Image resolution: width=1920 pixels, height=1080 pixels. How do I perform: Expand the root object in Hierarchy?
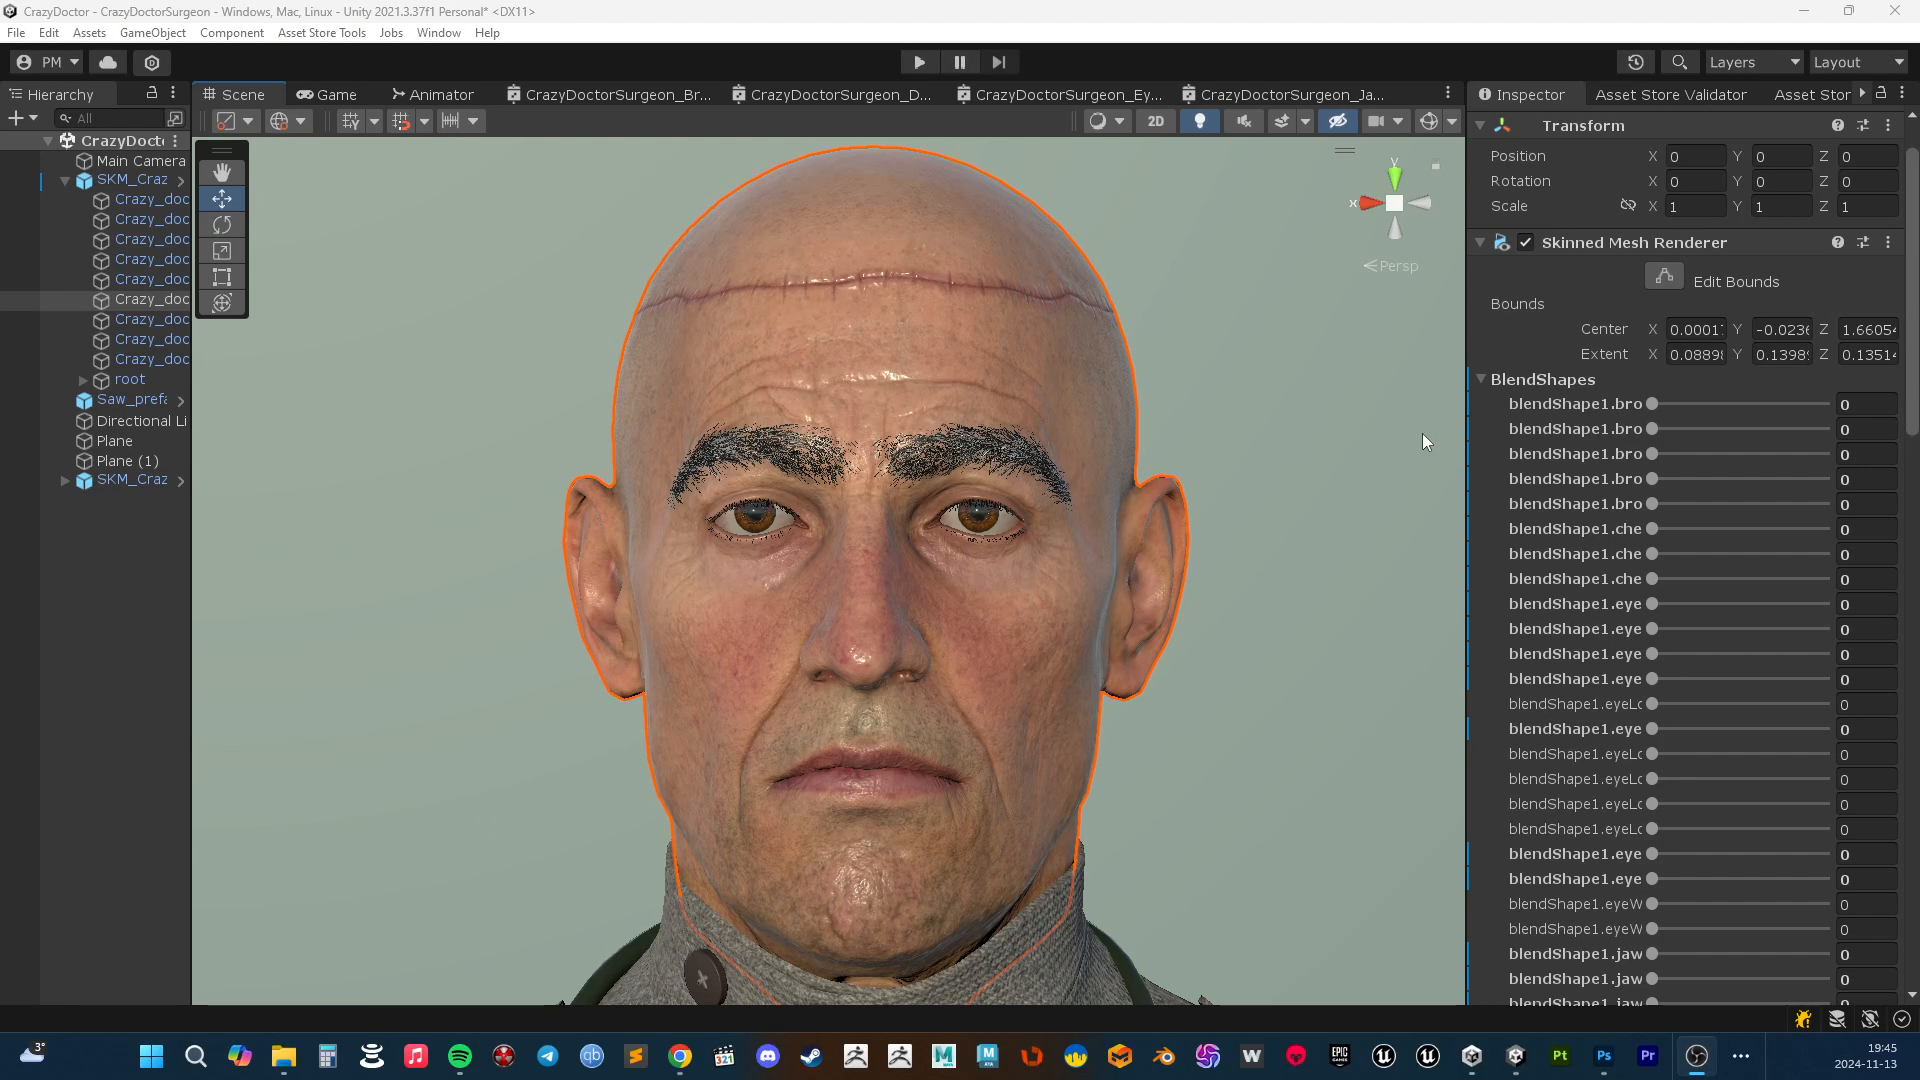[x=83, y=380]
